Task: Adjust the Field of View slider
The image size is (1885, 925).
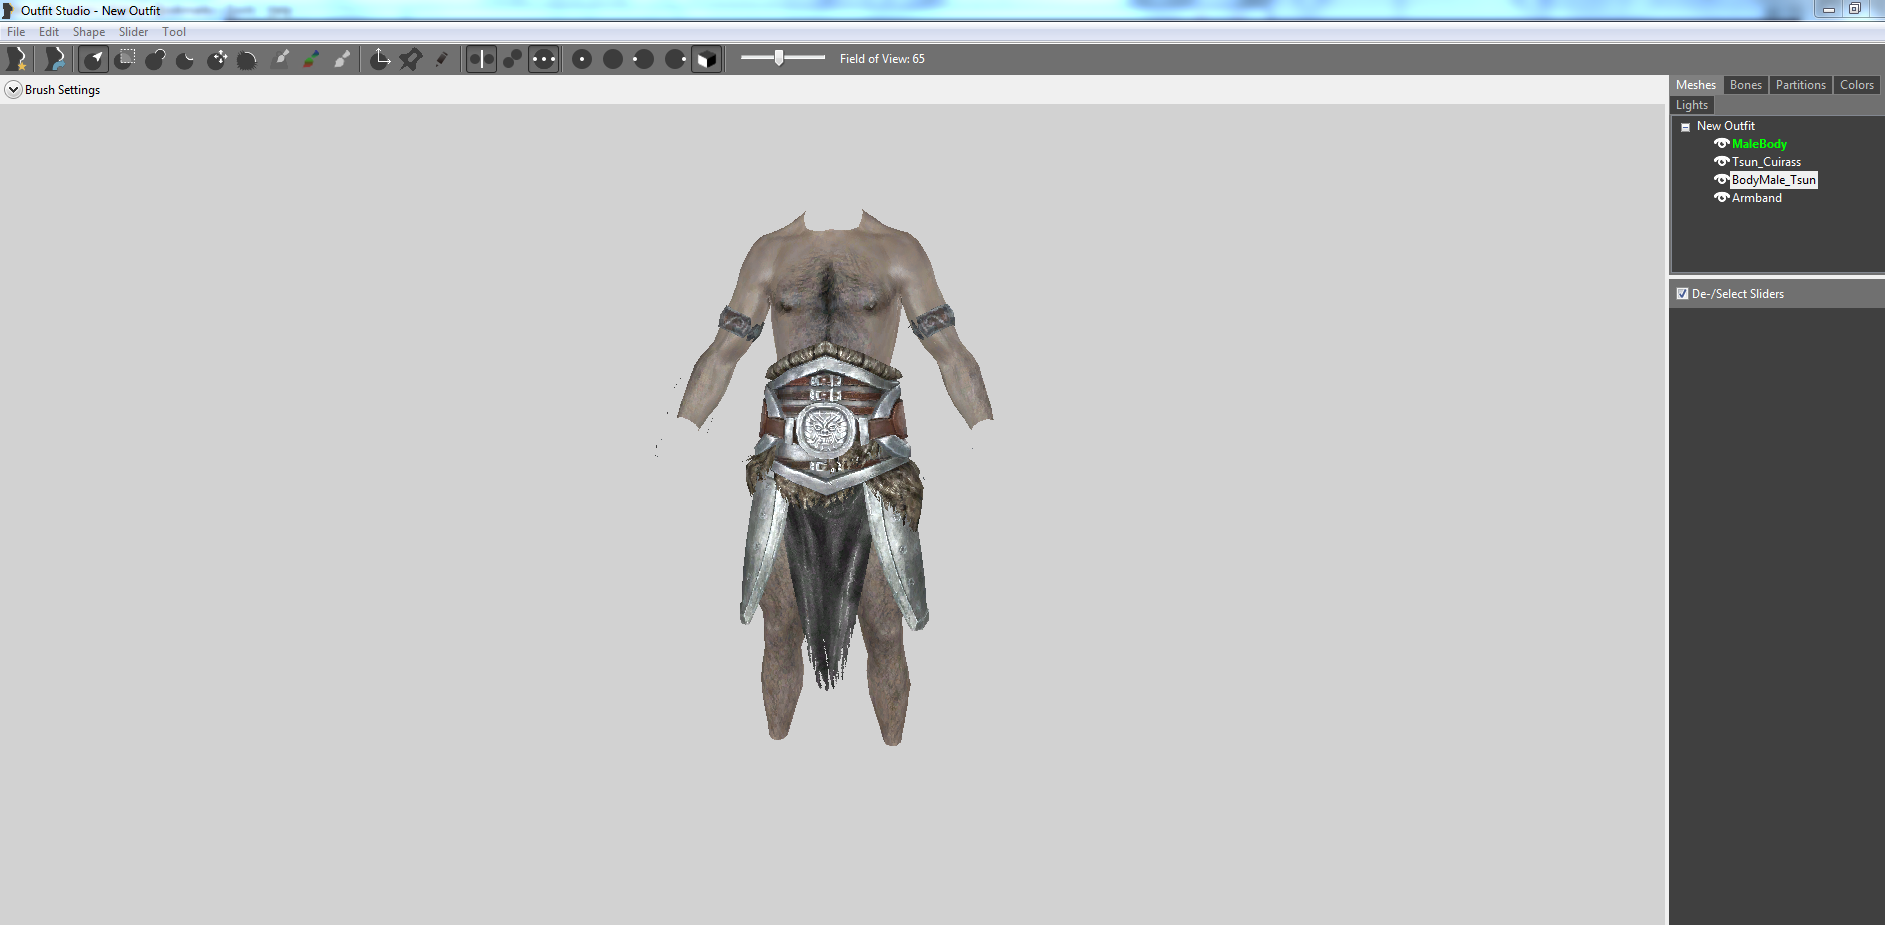Action: pos(779,58)
